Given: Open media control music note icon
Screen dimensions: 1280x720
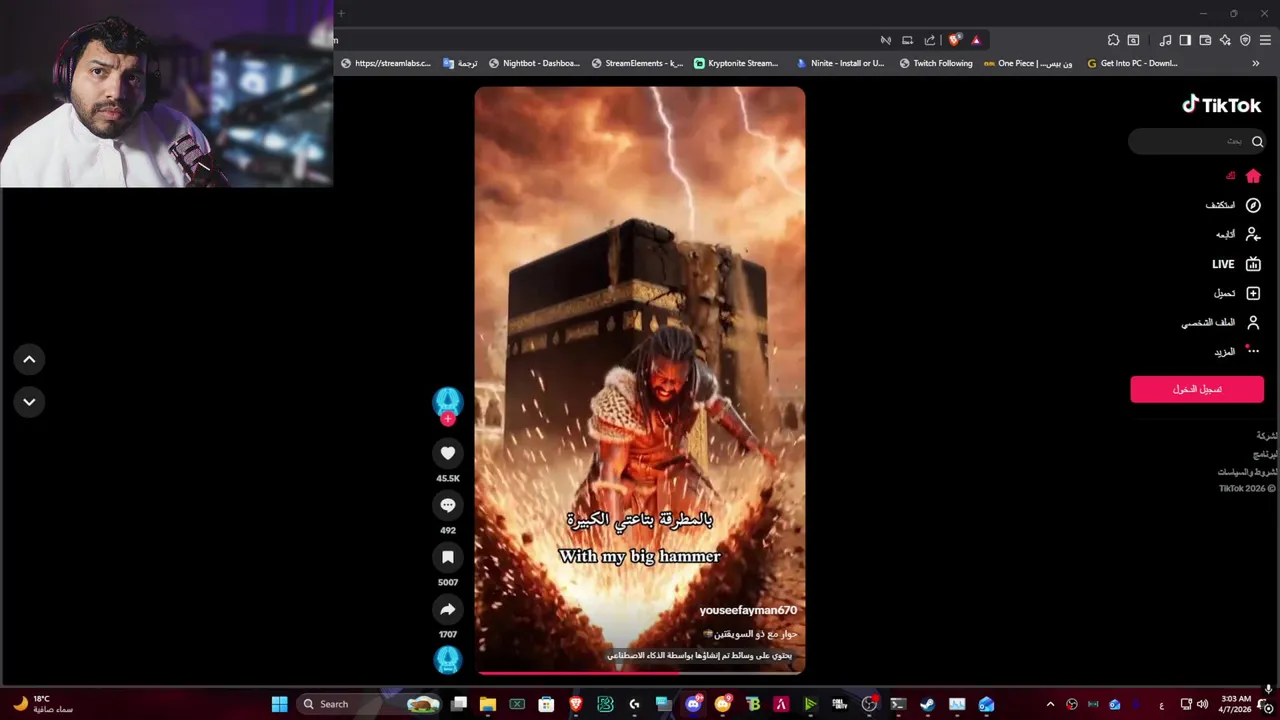Looking at the screenshot, I should click(1165, 40).
